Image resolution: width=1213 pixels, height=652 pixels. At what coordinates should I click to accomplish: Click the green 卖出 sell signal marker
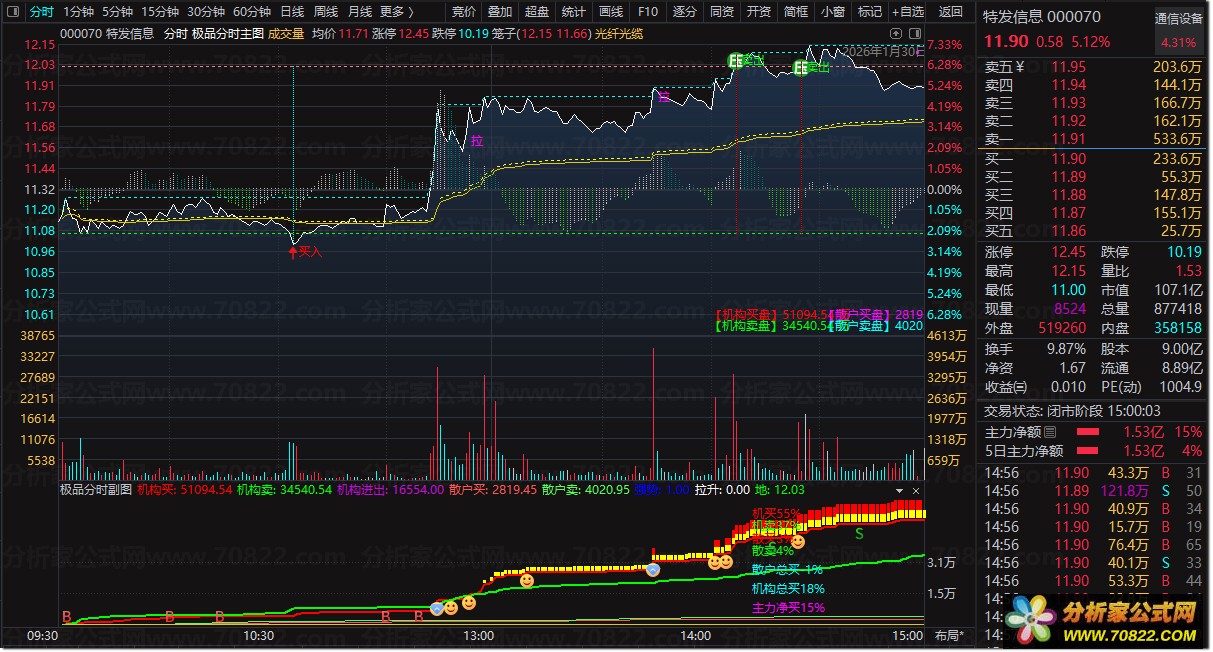[x=802, y=68]
